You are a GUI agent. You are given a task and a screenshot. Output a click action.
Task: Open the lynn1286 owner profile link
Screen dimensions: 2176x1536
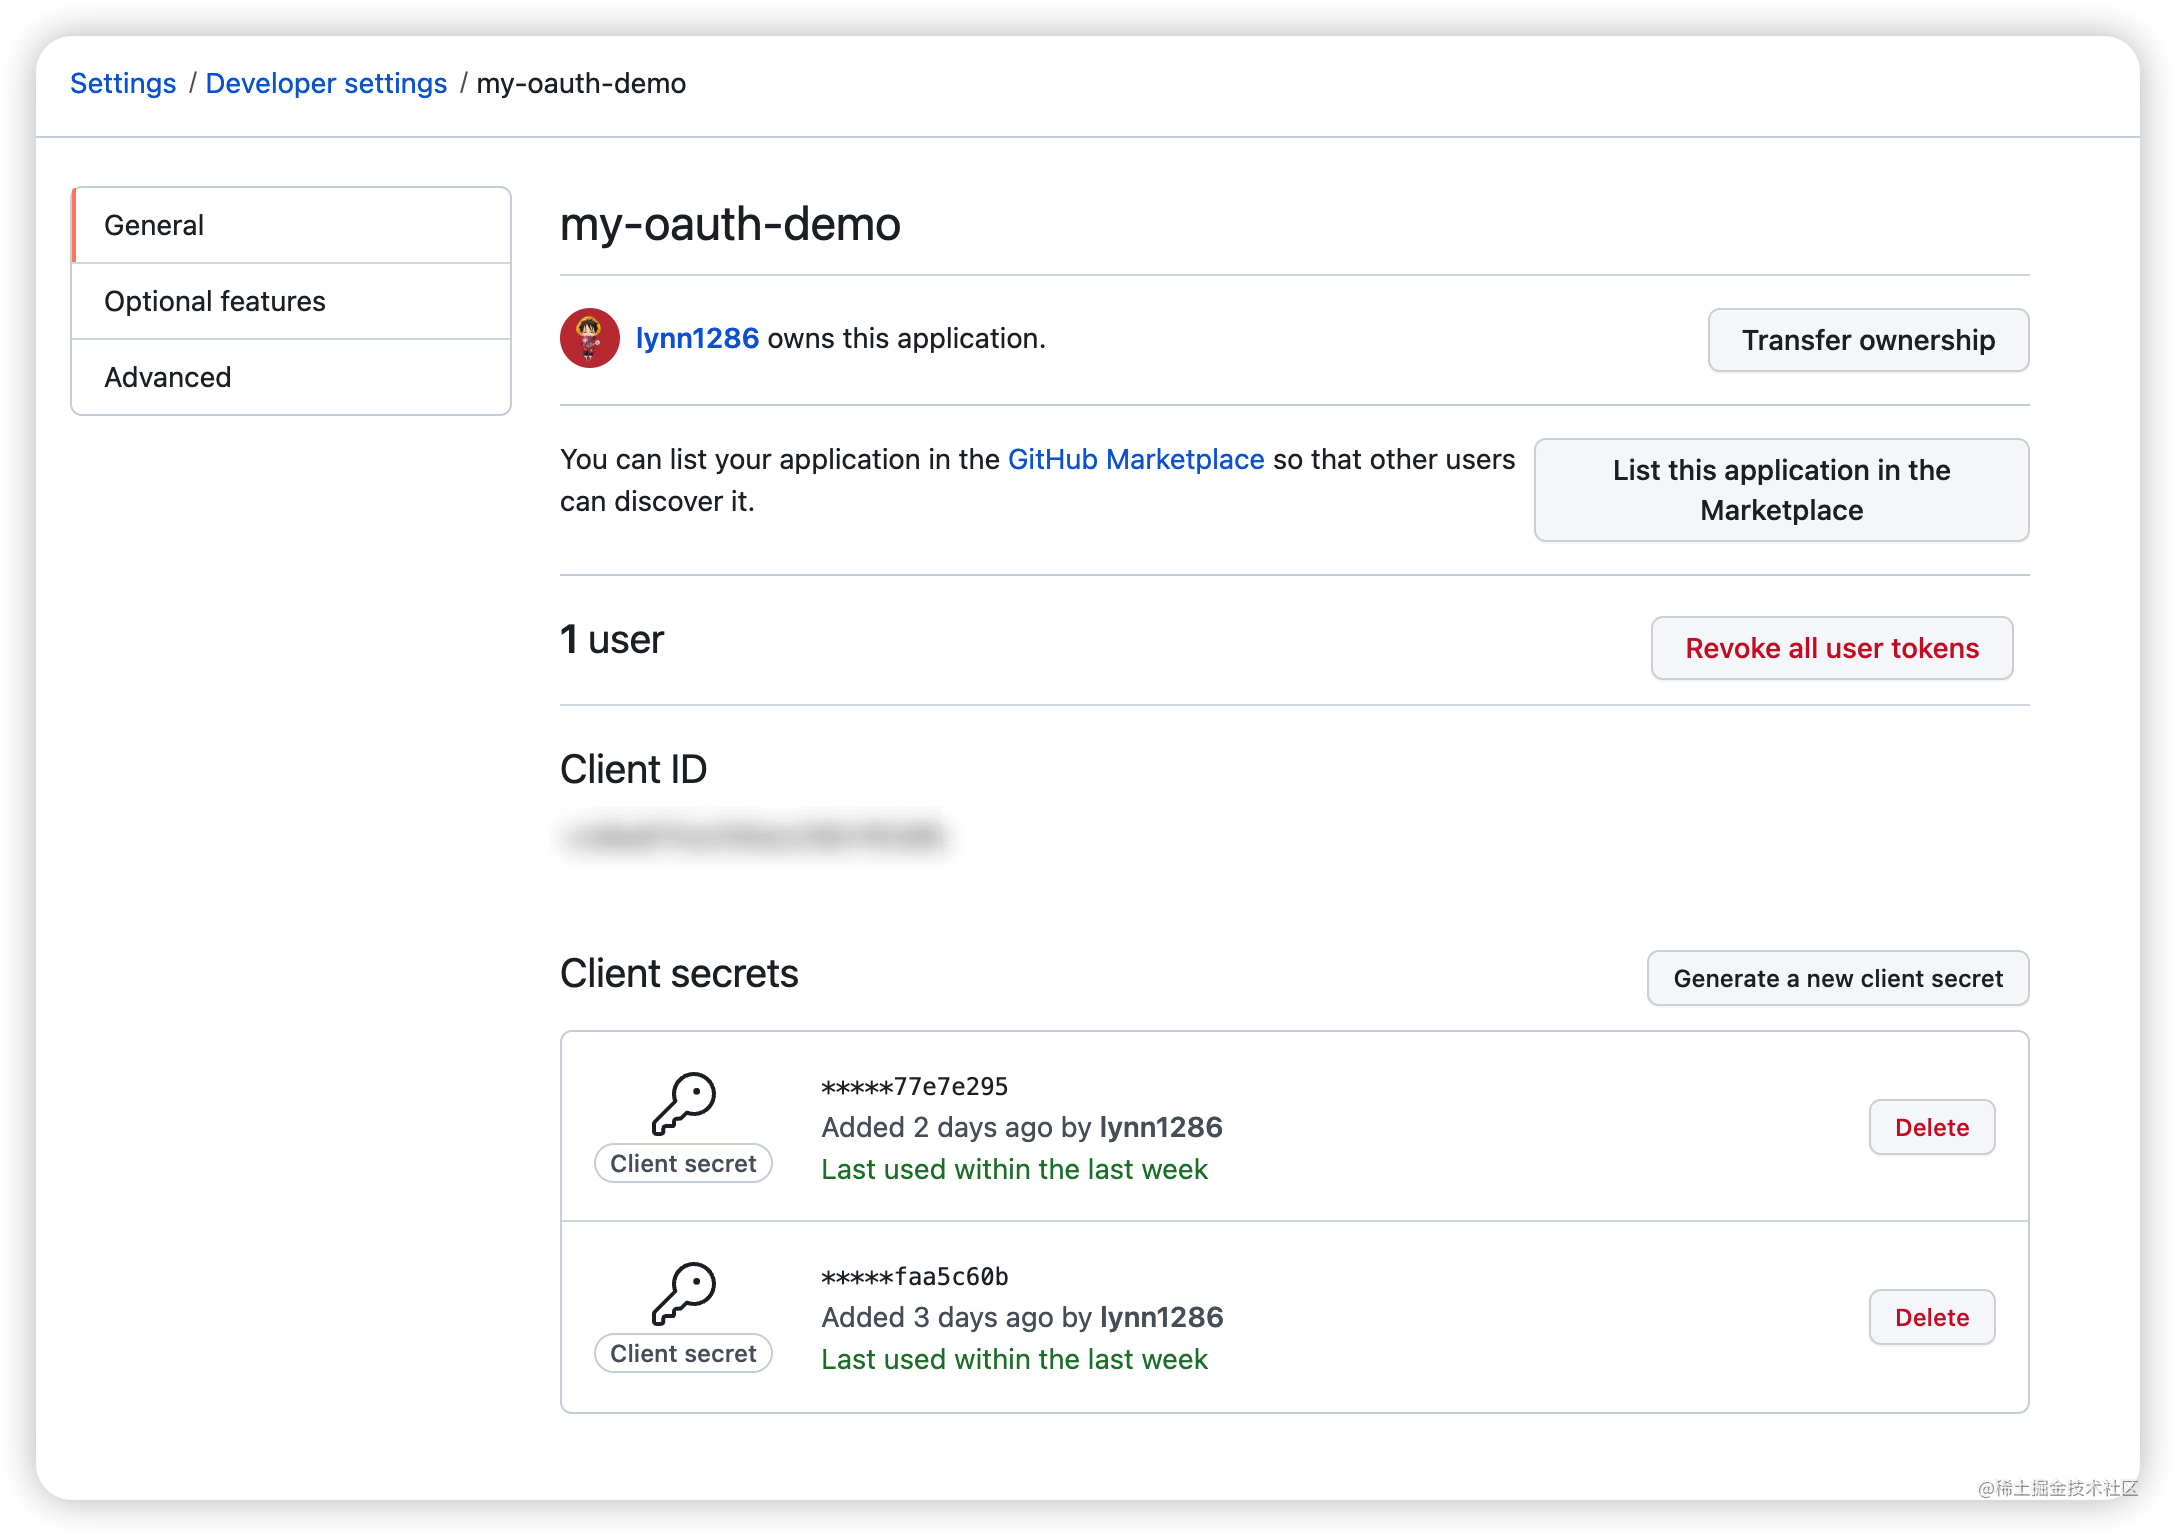(x=697, y=338)
